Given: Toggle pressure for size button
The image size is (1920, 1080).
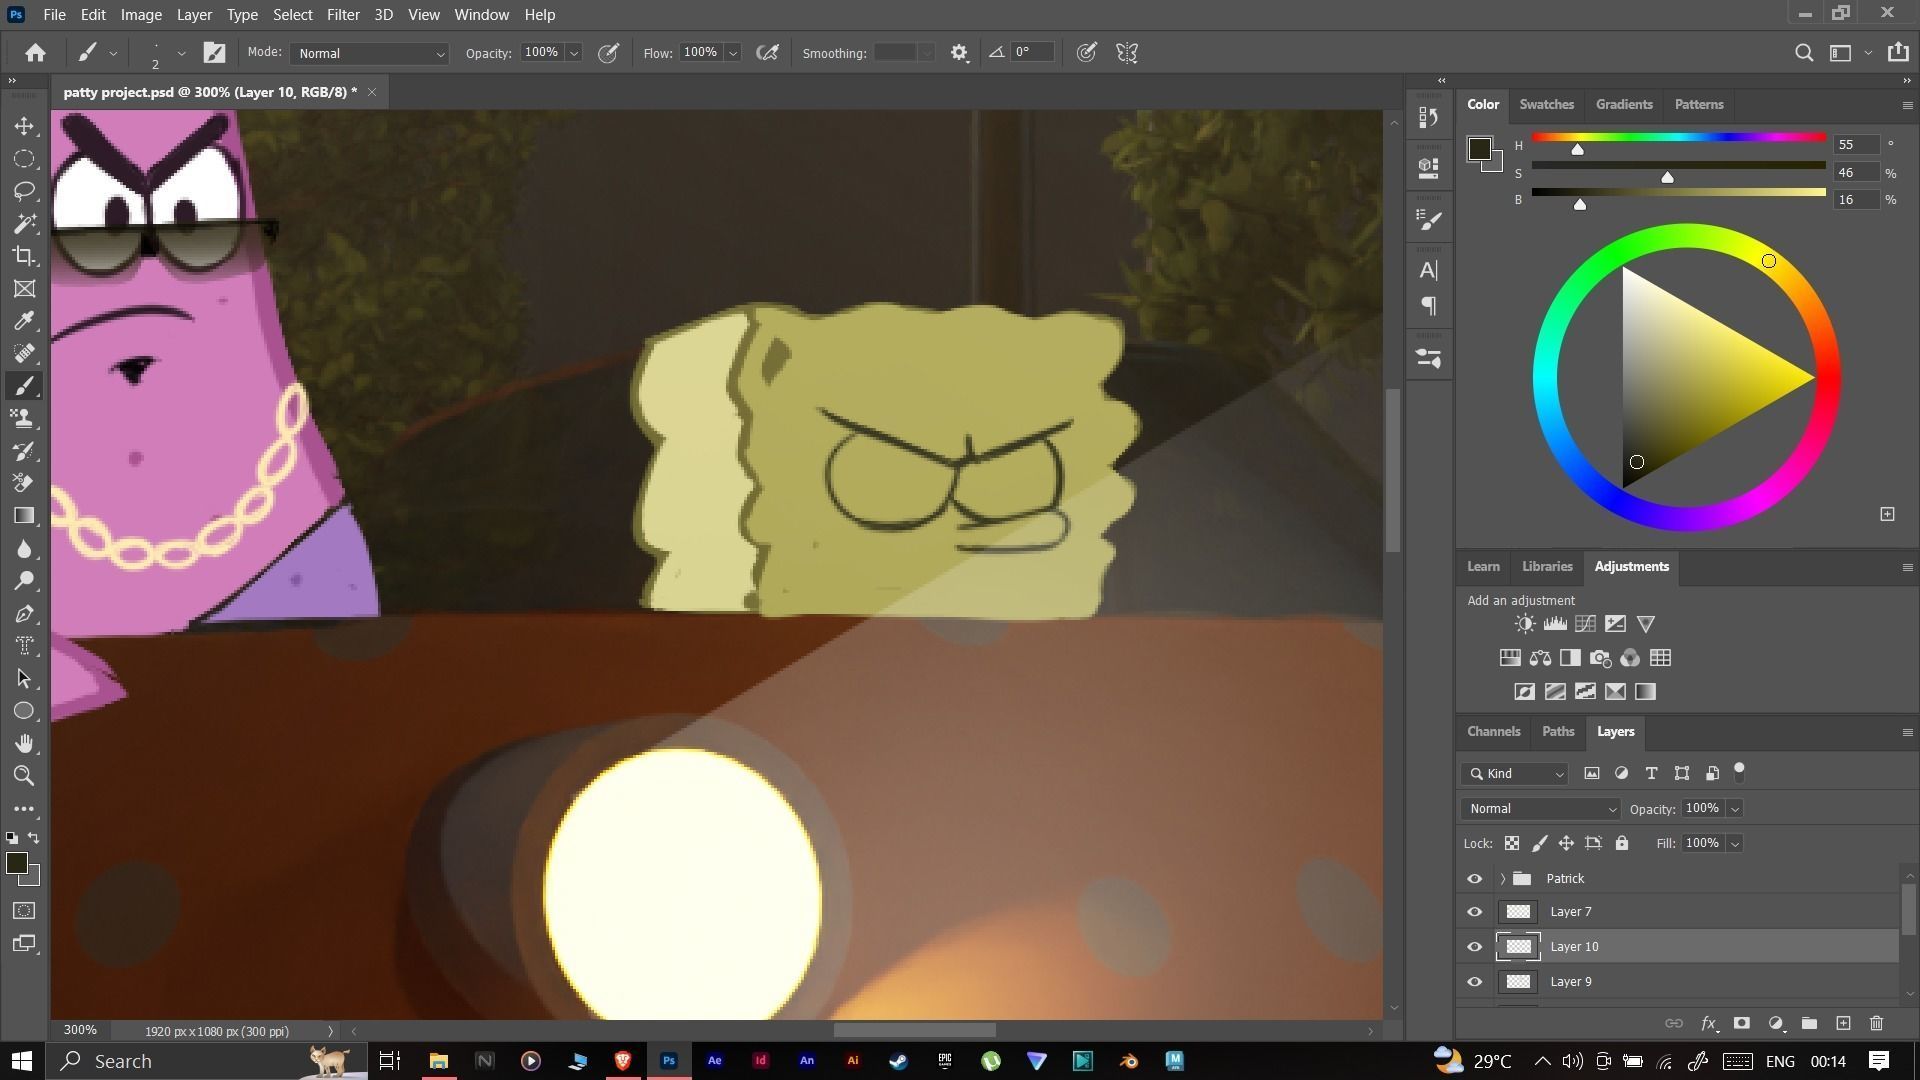Looking at the screenshot, I should click(1087, 53).
